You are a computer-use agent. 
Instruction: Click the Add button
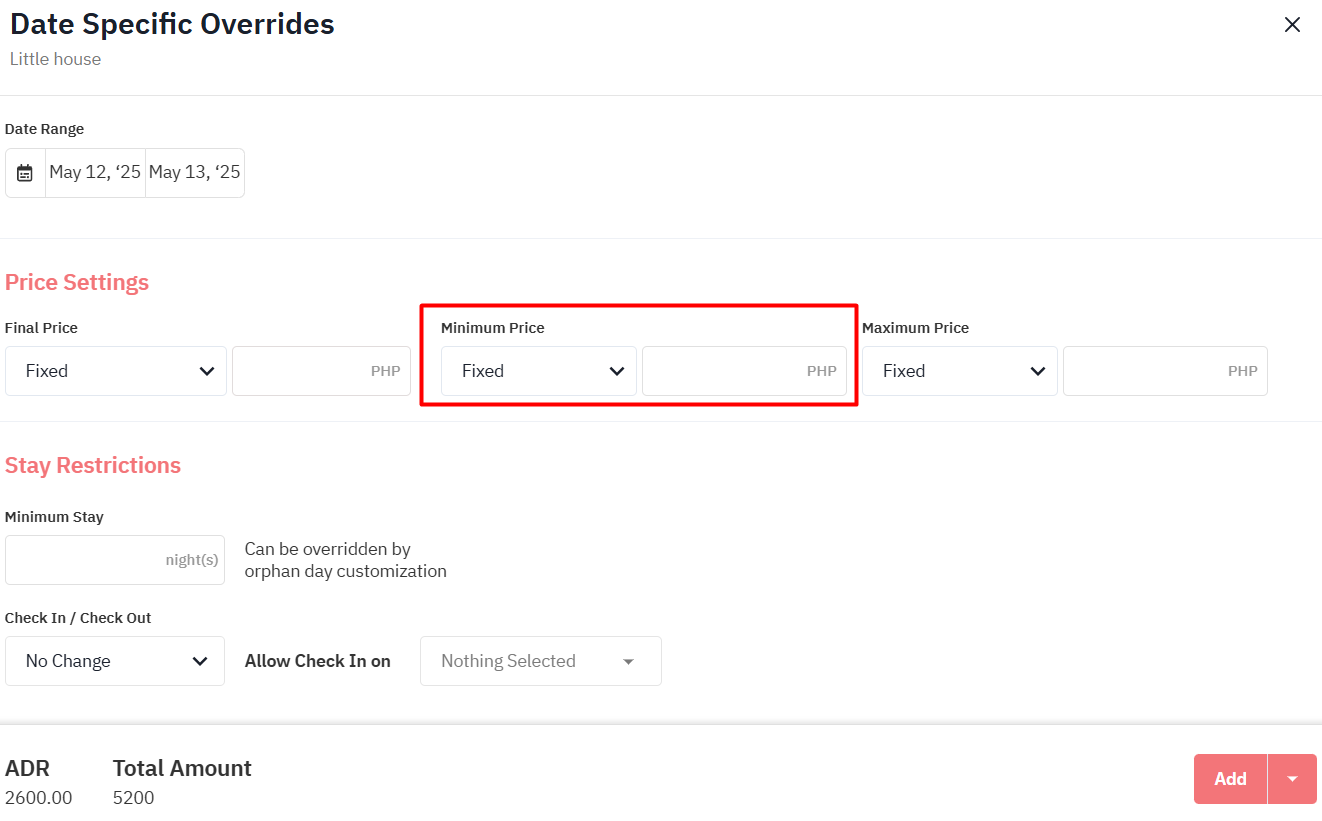coord(1230,779)
